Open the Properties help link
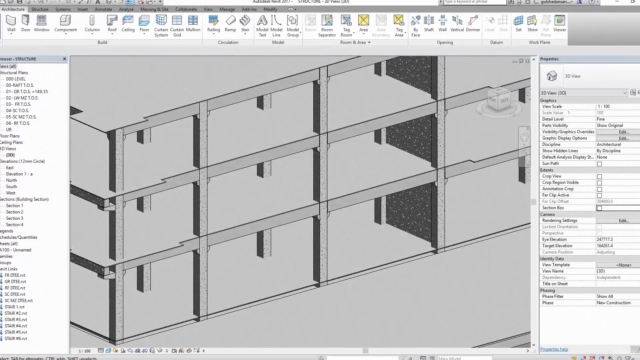Image resolution: width=640 pixels, height=360 pixels. tap(554, 349)
